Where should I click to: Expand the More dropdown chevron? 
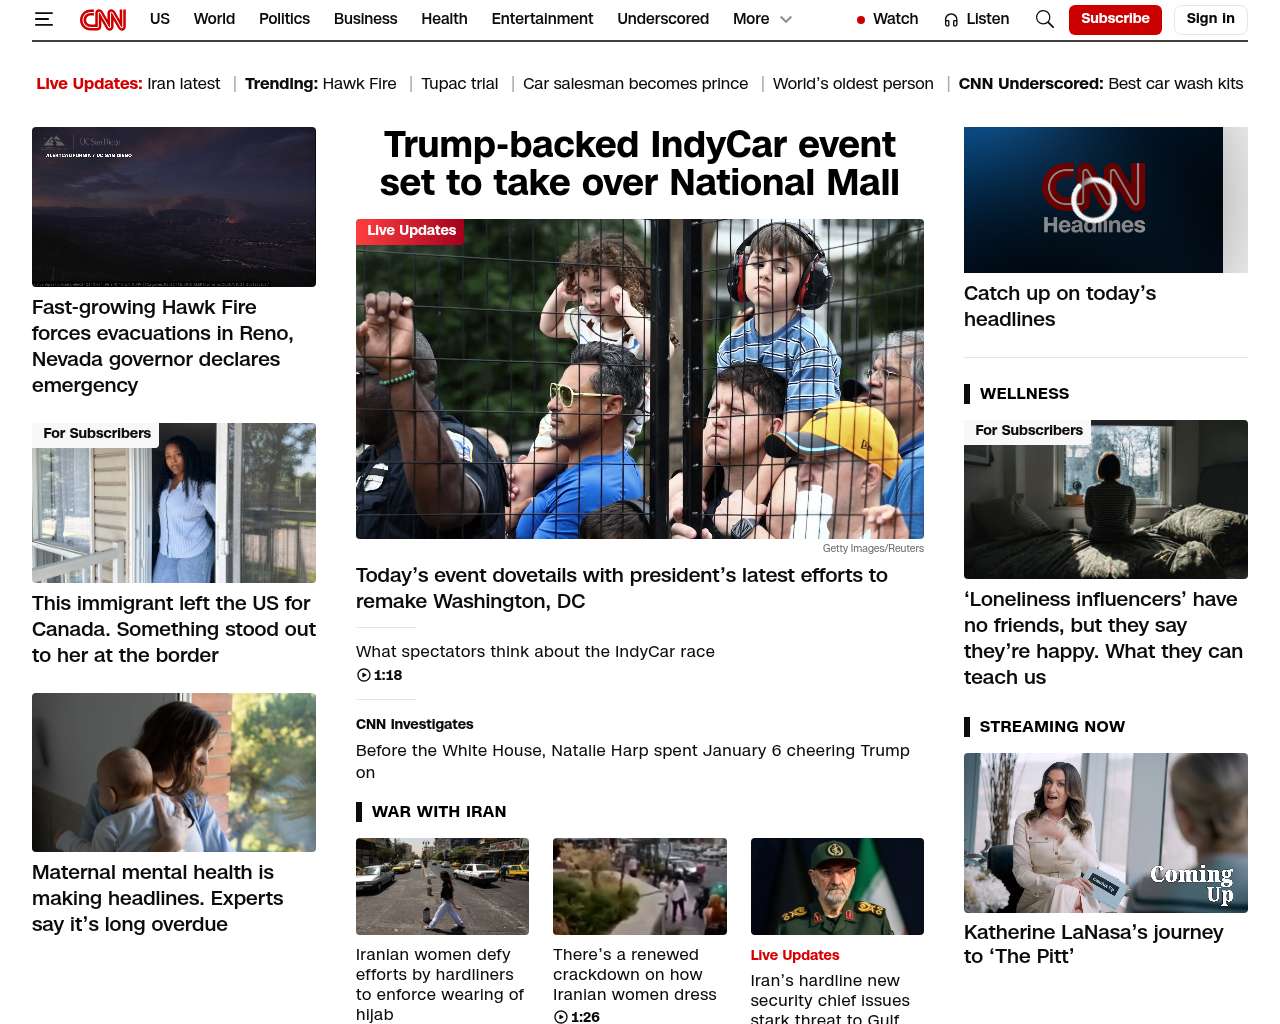786,19
